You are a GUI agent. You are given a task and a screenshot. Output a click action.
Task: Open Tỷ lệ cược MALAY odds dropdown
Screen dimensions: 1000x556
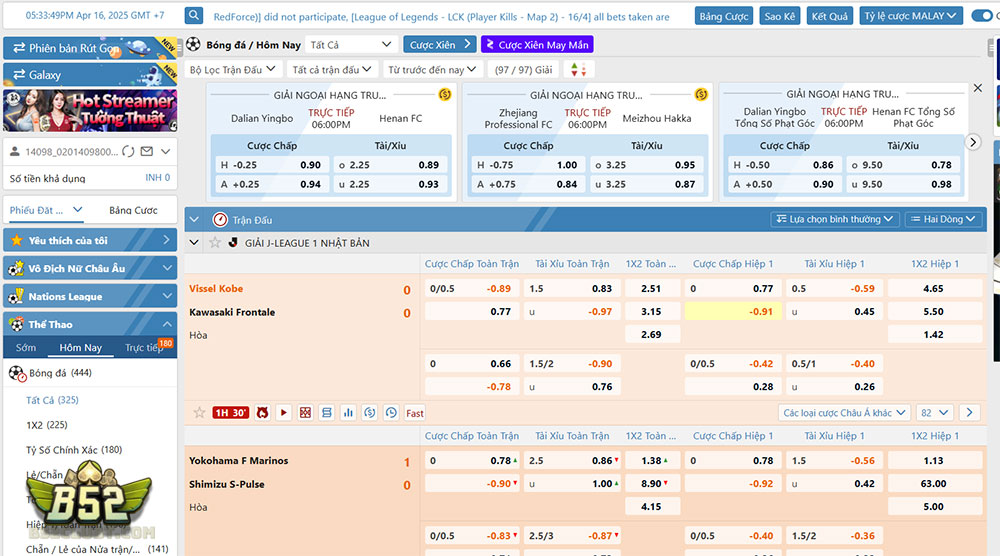[911, 15]
